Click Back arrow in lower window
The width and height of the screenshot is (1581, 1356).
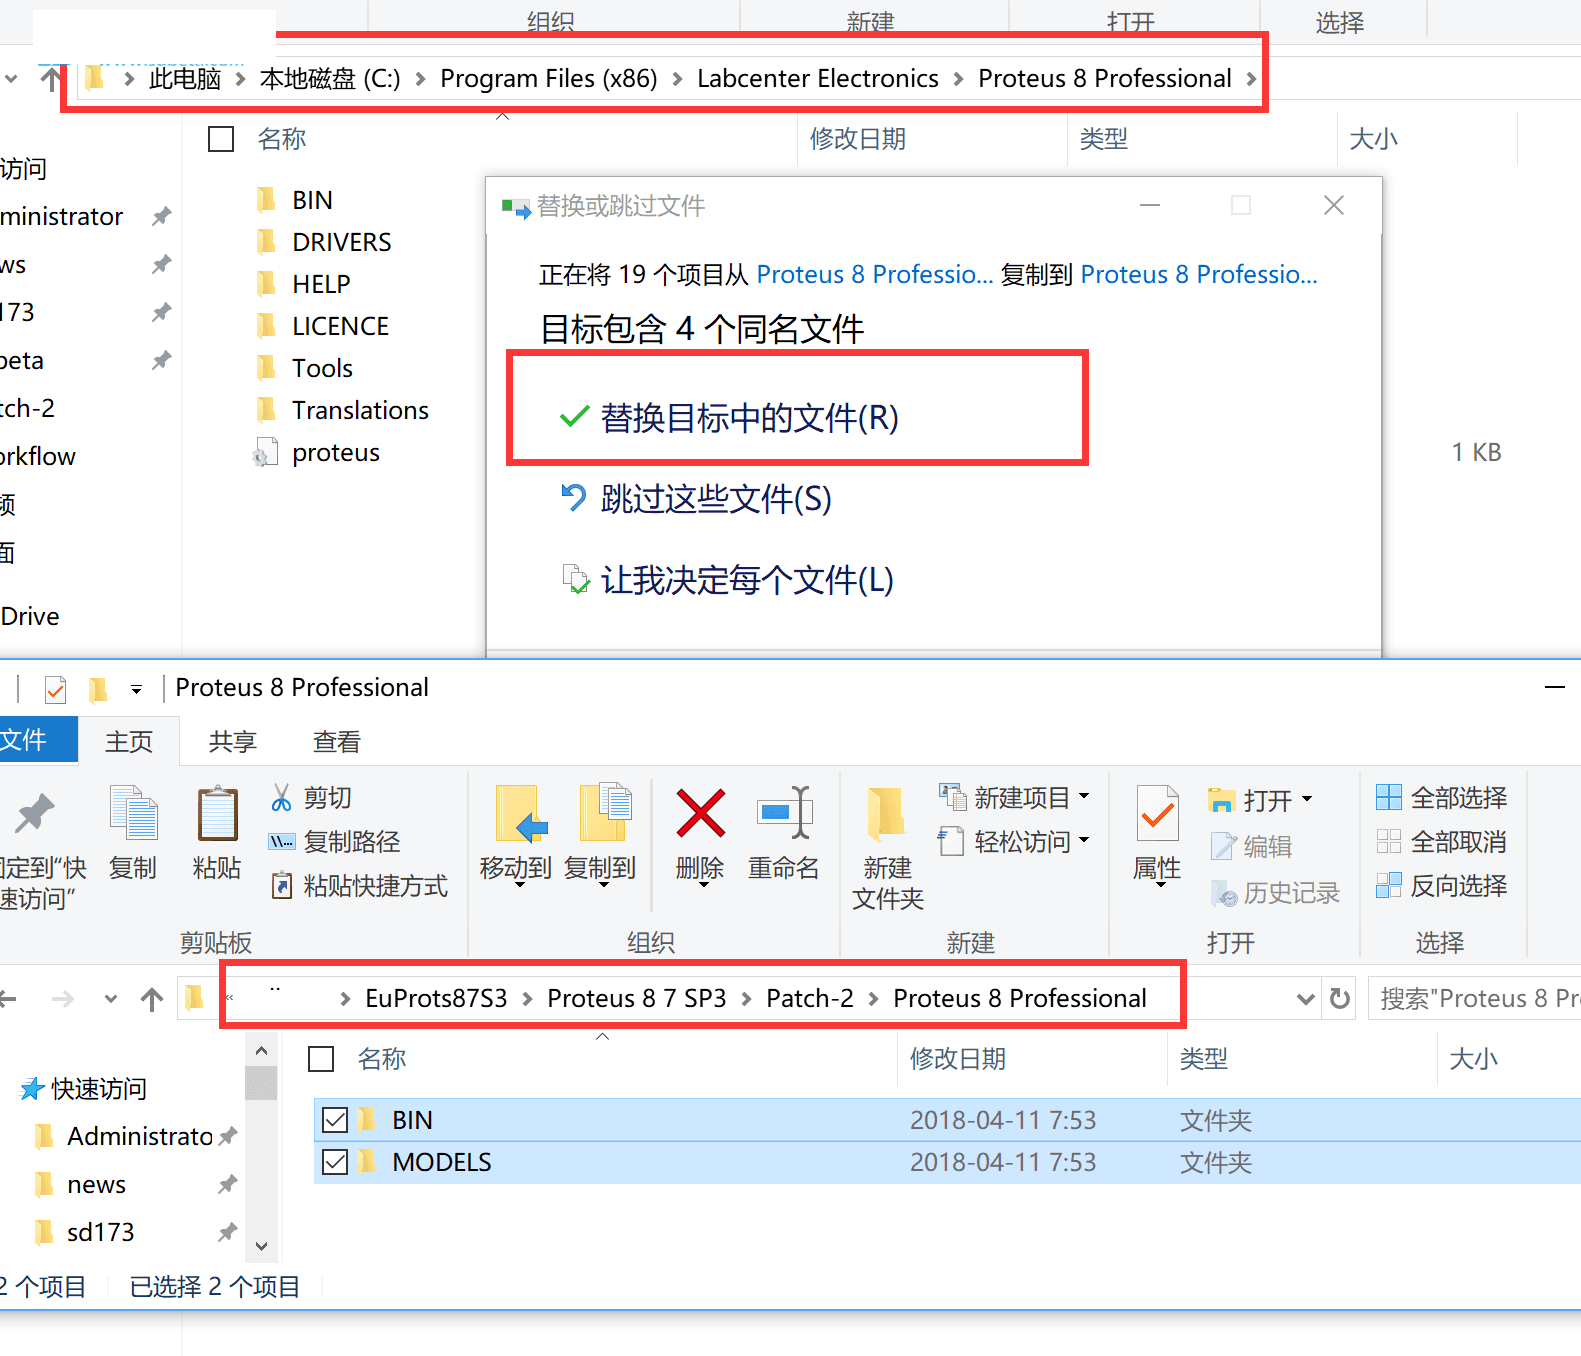pyautogui.click(x=8, y=998)
